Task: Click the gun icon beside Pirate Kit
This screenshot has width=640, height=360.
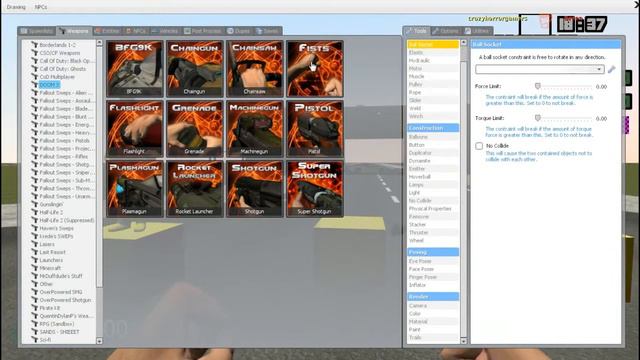Action: 35,308
